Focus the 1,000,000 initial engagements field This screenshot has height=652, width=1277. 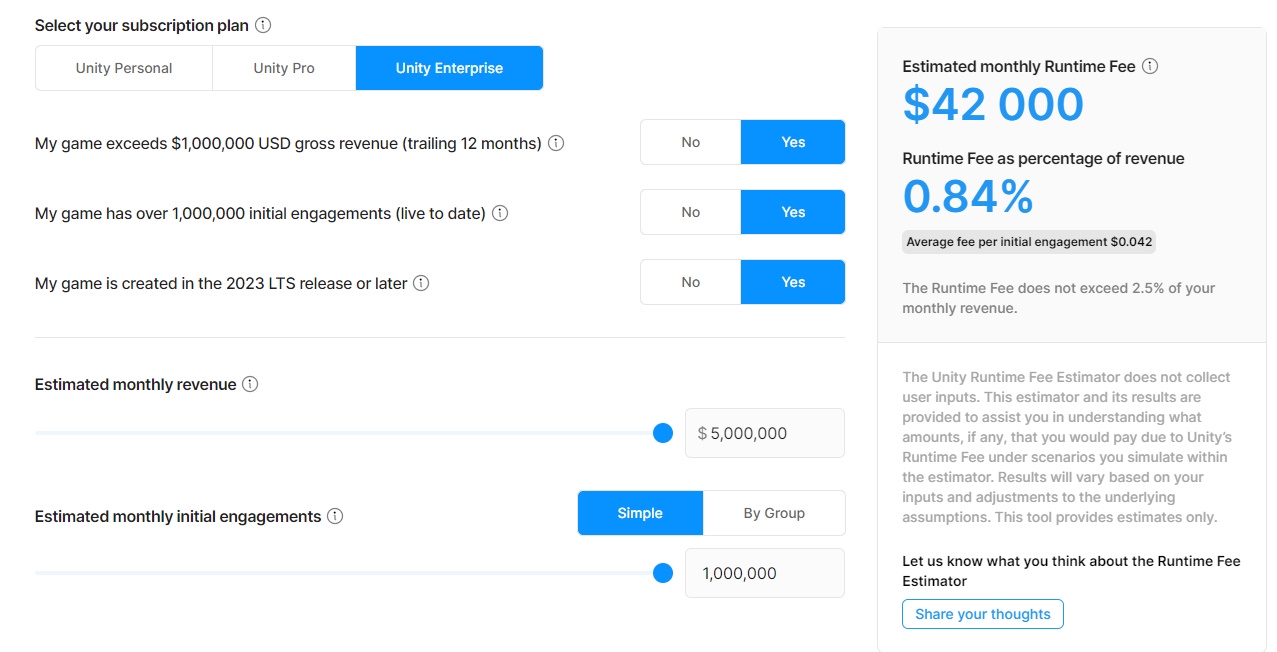765,573
